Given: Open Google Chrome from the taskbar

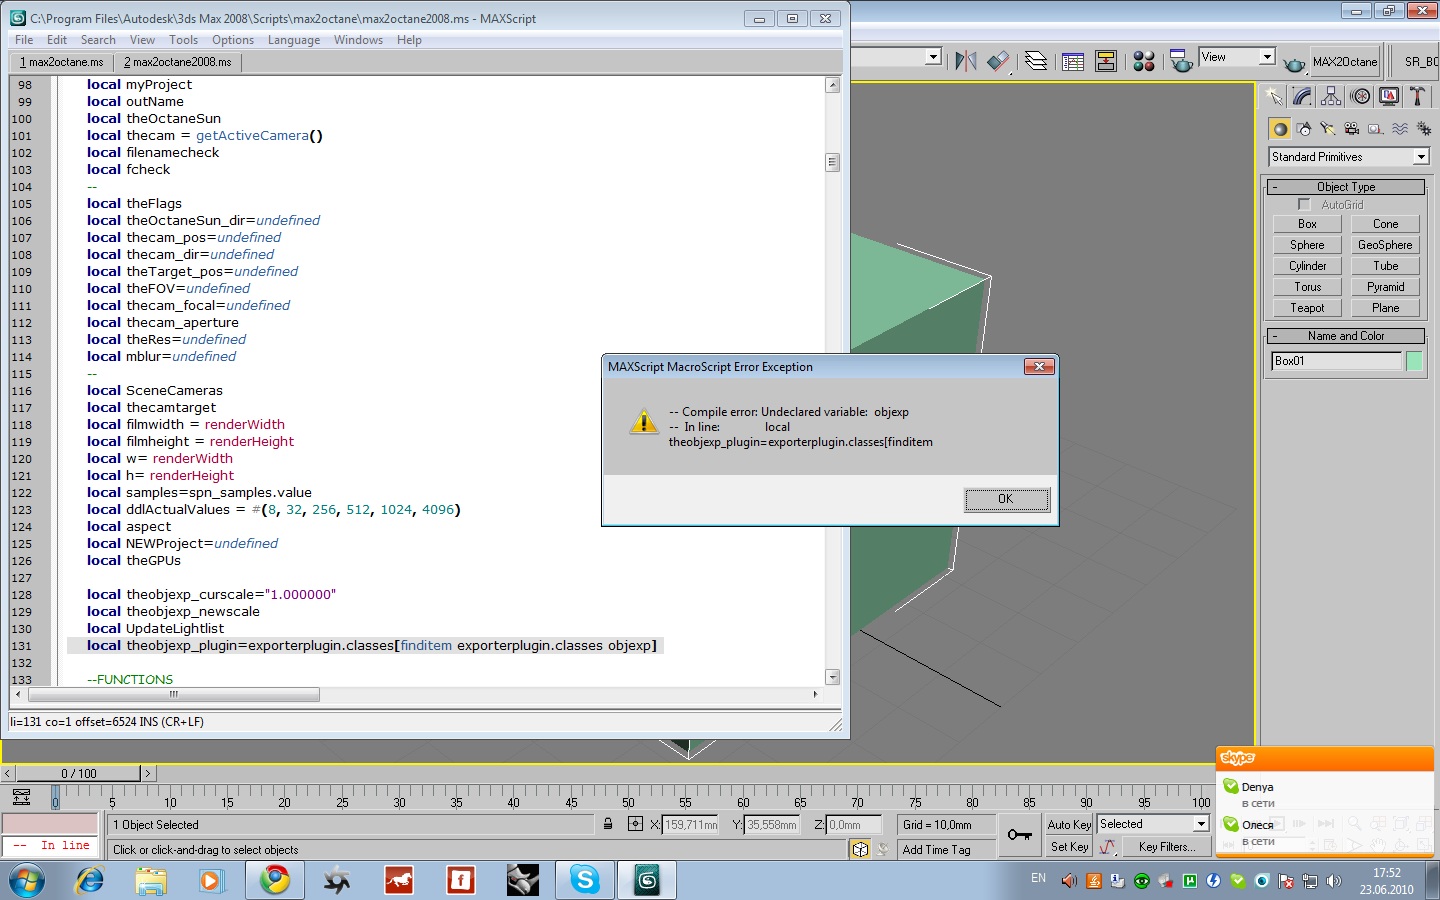Looking at the screenshot, I should (275, 880).
